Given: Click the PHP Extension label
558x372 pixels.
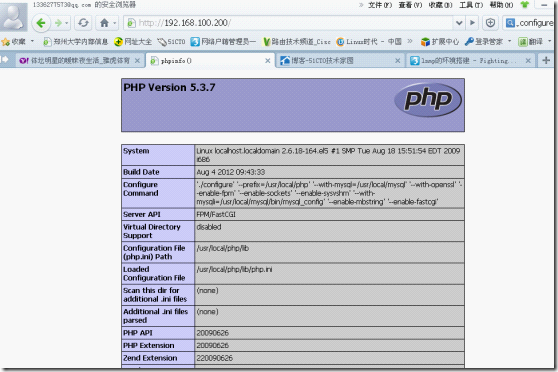Looking at the screenshot, I should 149,346.
